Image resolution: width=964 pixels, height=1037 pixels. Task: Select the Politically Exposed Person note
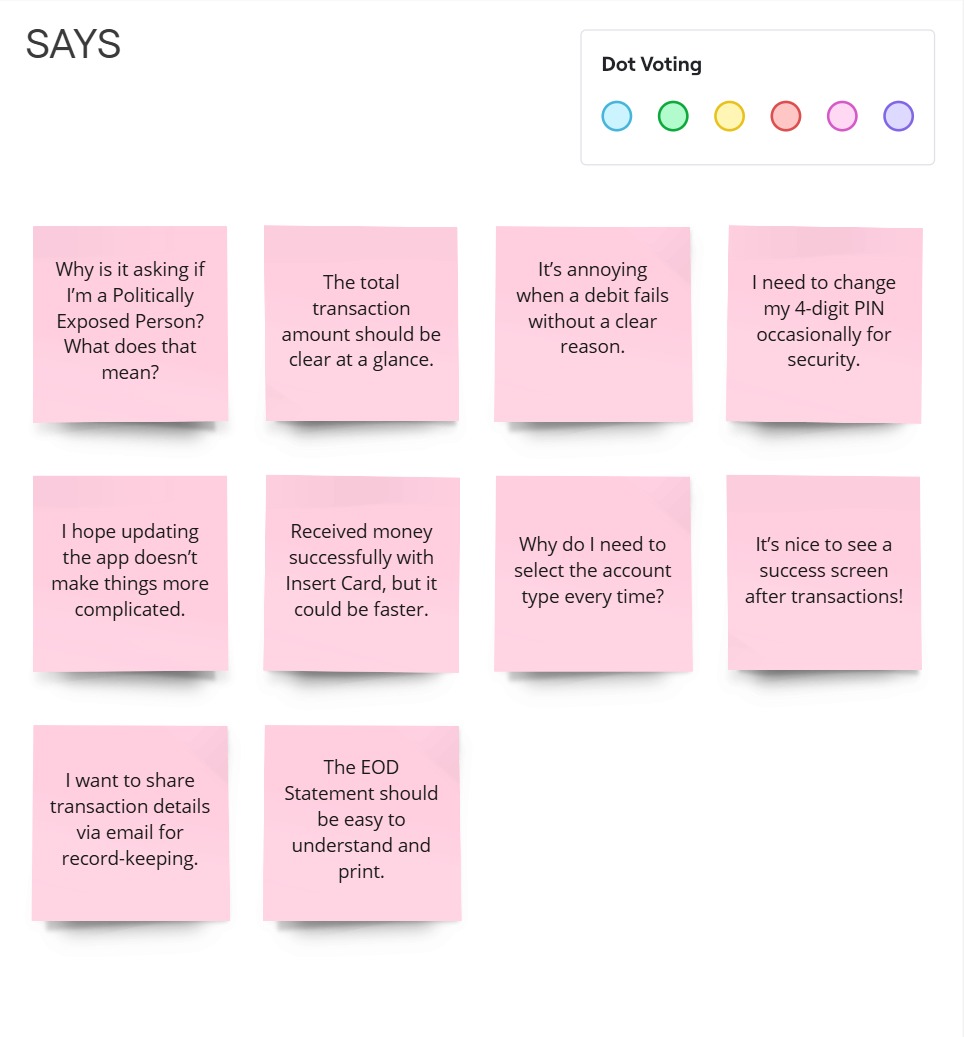(130, 324)
